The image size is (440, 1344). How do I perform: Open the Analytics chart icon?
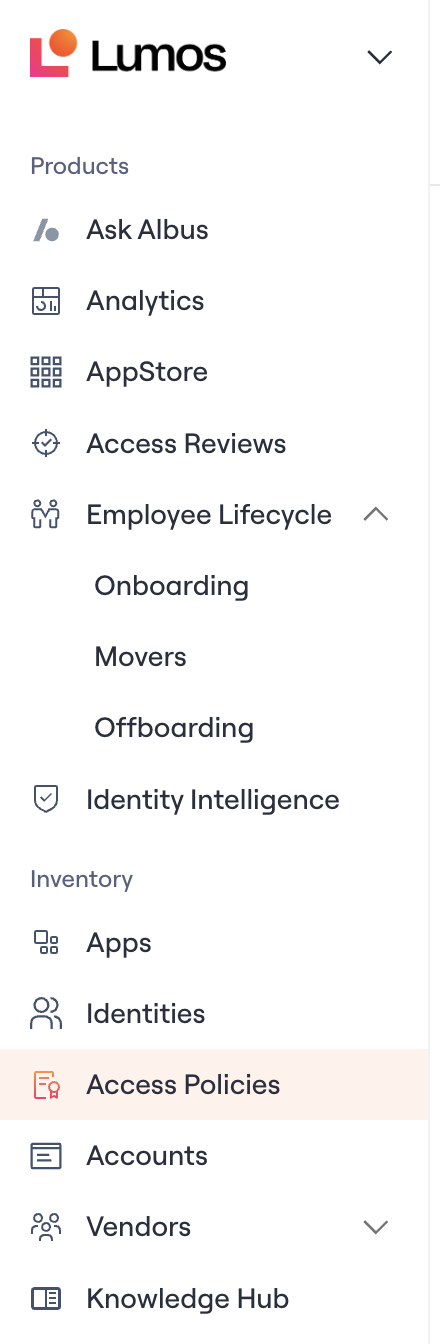(x=46, y=301)
